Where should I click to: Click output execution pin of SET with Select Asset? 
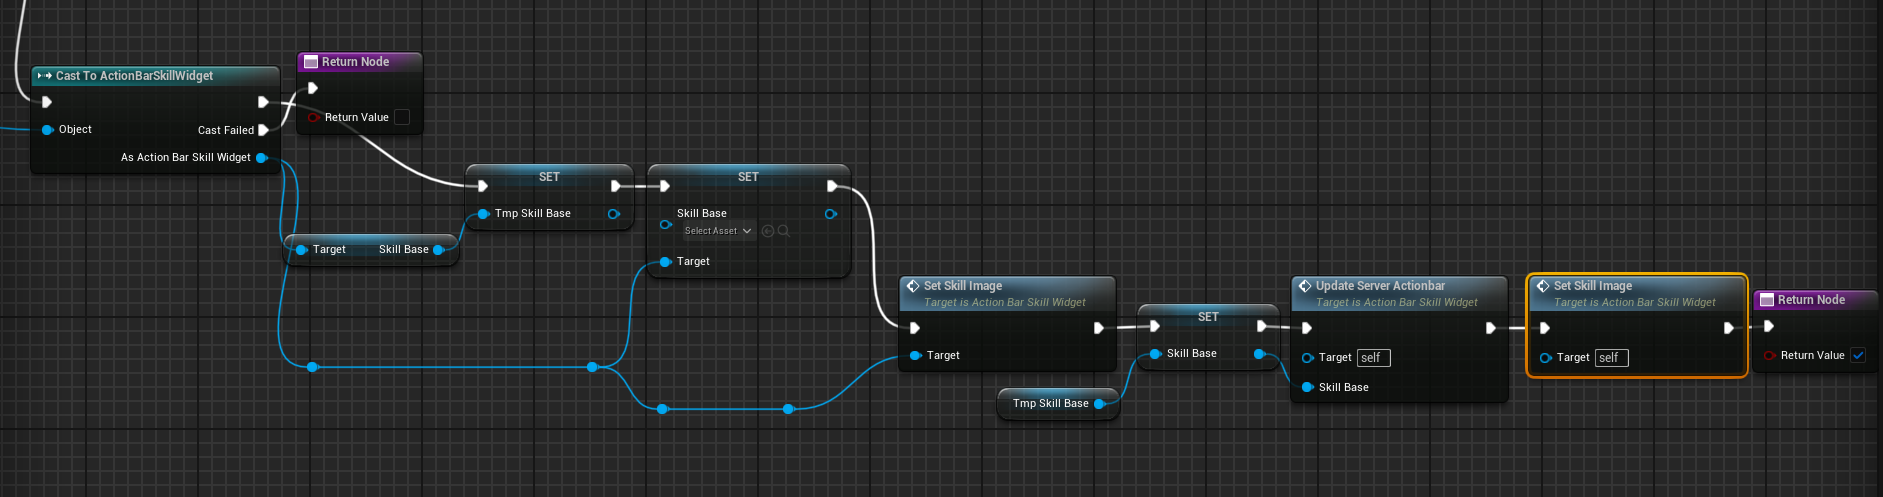[x=832, y=186]
